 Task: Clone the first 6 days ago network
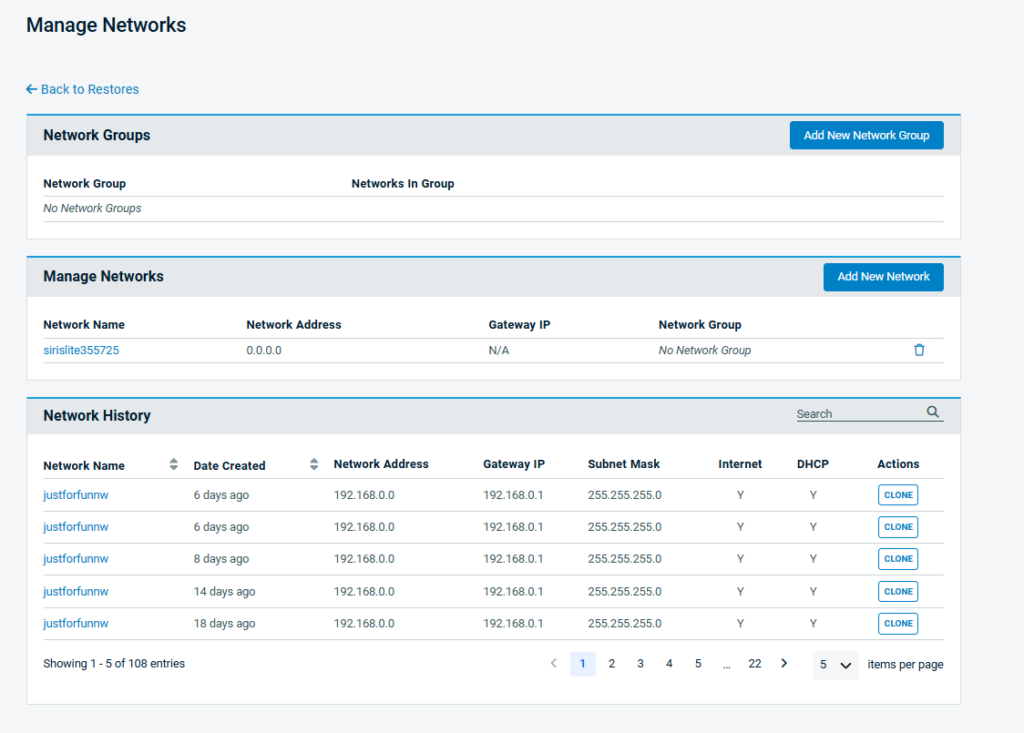(898, 495)
